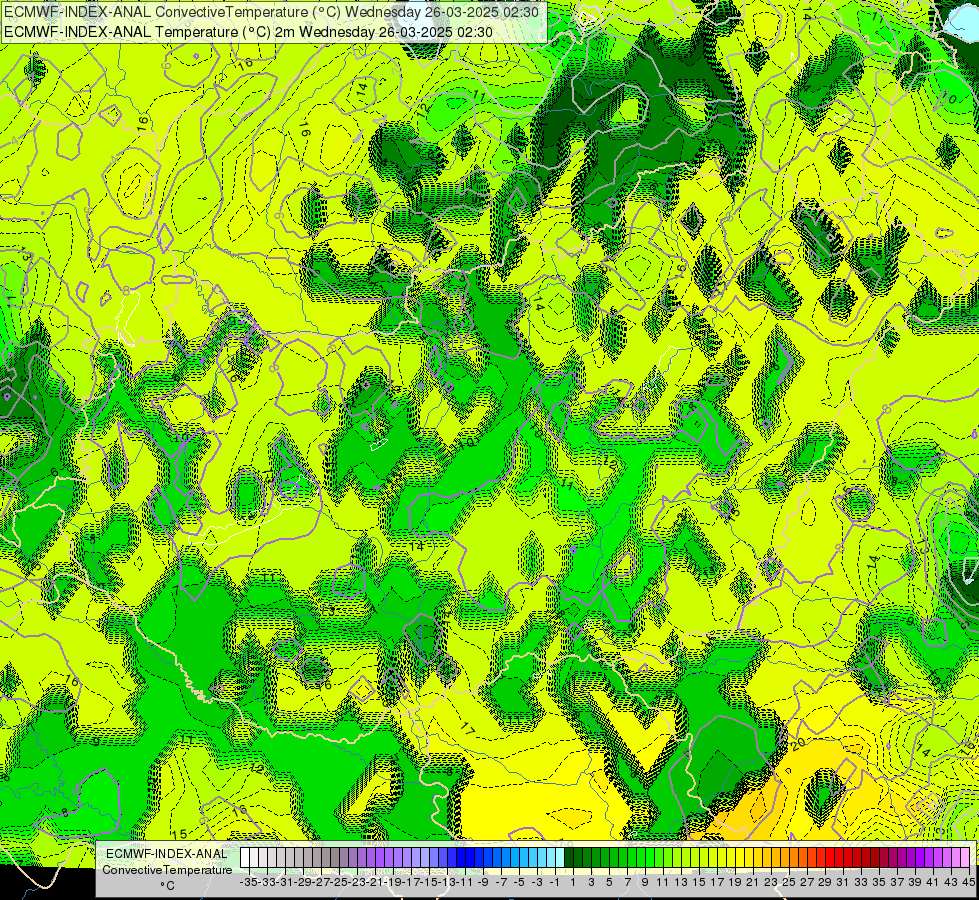979x900 pixels.
Task: Click the legend tick label 45
Action: [968, 882]
